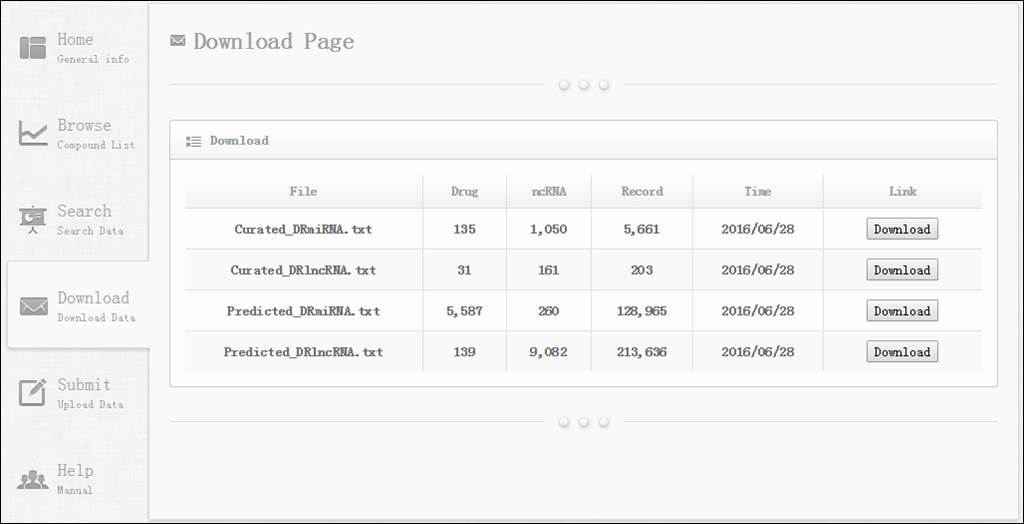Click envelope icon beside Download Page title
The image size is (1024, 524).
tap(178, 41)
